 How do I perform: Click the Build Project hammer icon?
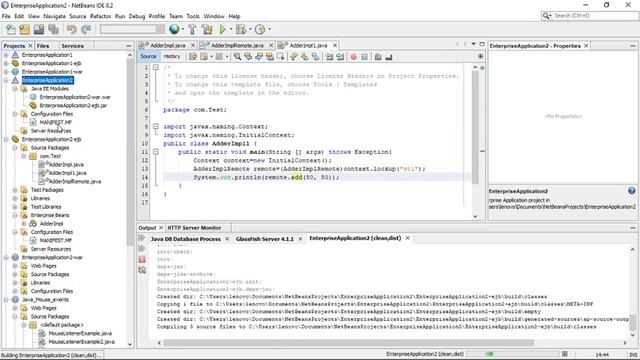tap(192, 29)
